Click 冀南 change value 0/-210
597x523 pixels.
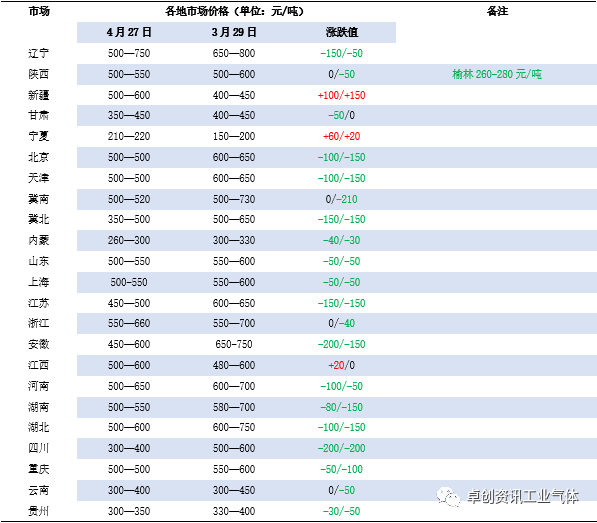[342, 199]
